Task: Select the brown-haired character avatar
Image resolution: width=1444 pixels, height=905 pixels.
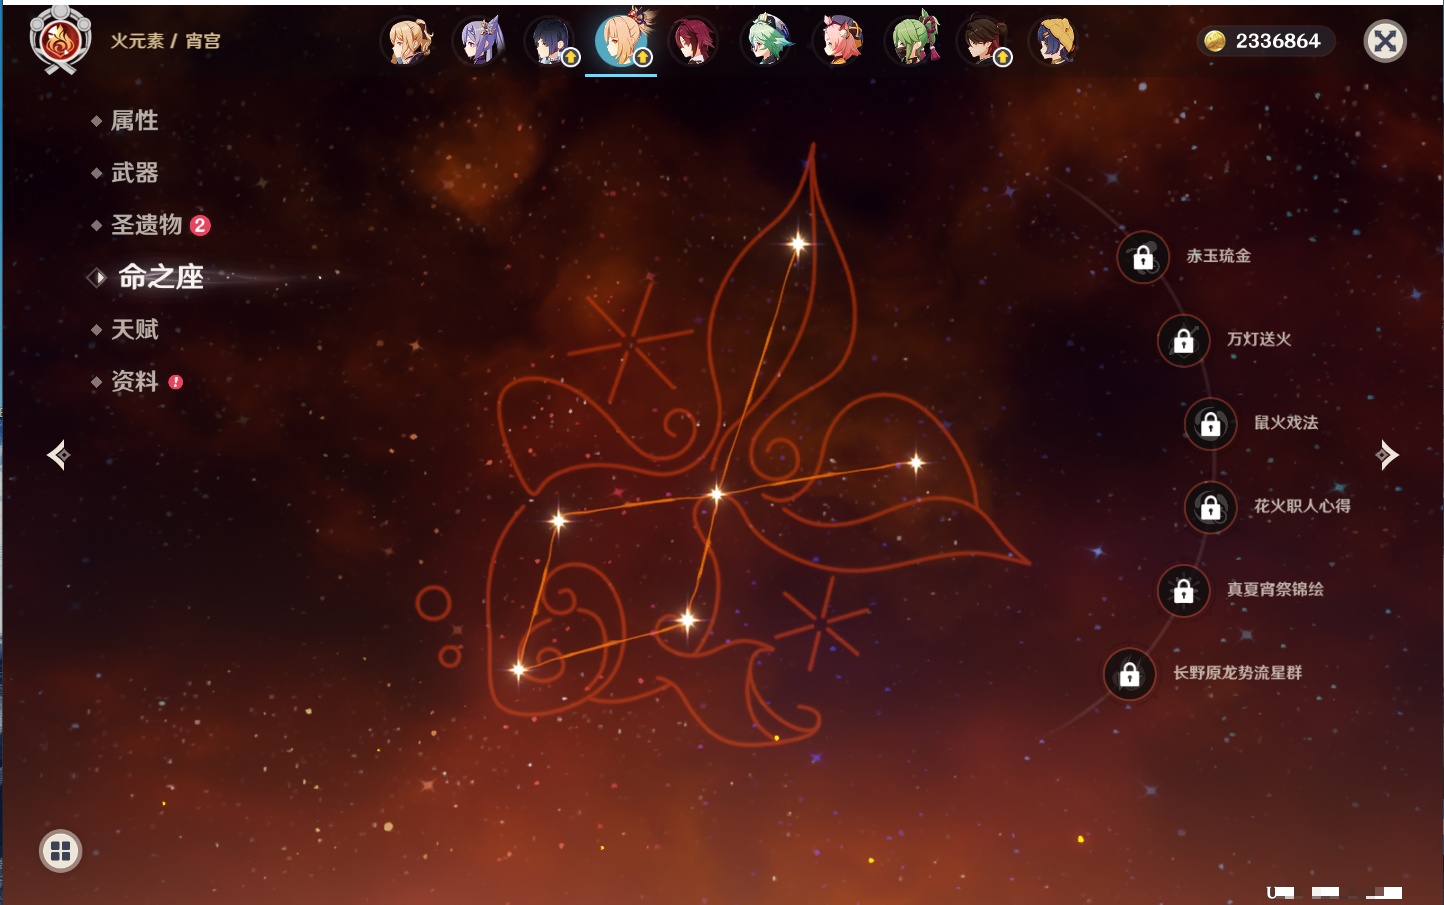Action: point(984,41)
